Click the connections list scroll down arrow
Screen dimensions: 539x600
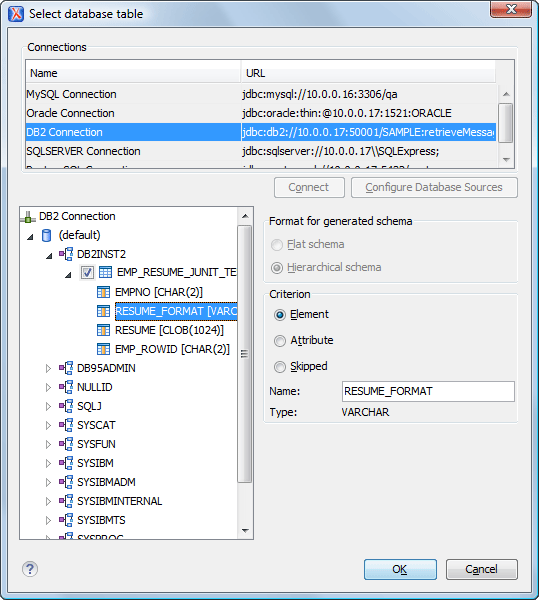pos(506,160)
